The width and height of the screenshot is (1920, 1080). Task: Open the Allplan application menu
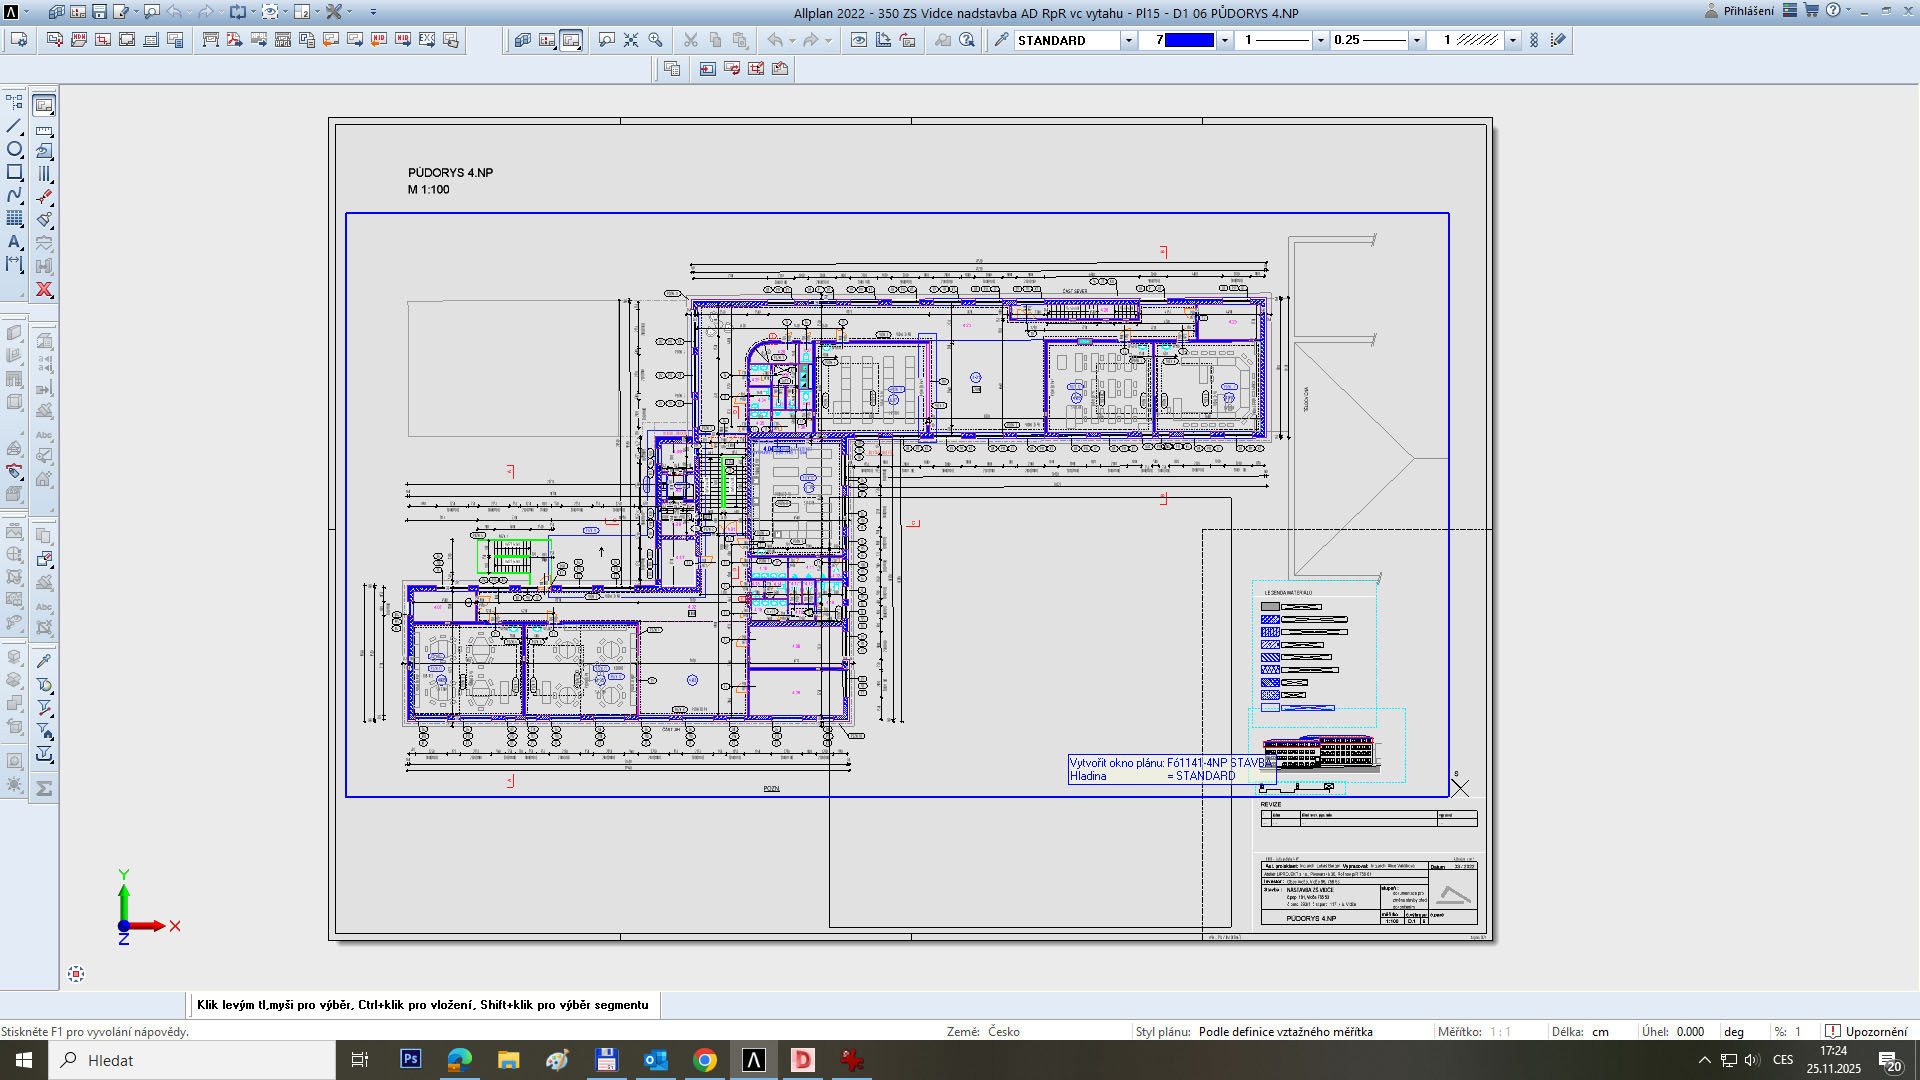[x=11, y=12]
